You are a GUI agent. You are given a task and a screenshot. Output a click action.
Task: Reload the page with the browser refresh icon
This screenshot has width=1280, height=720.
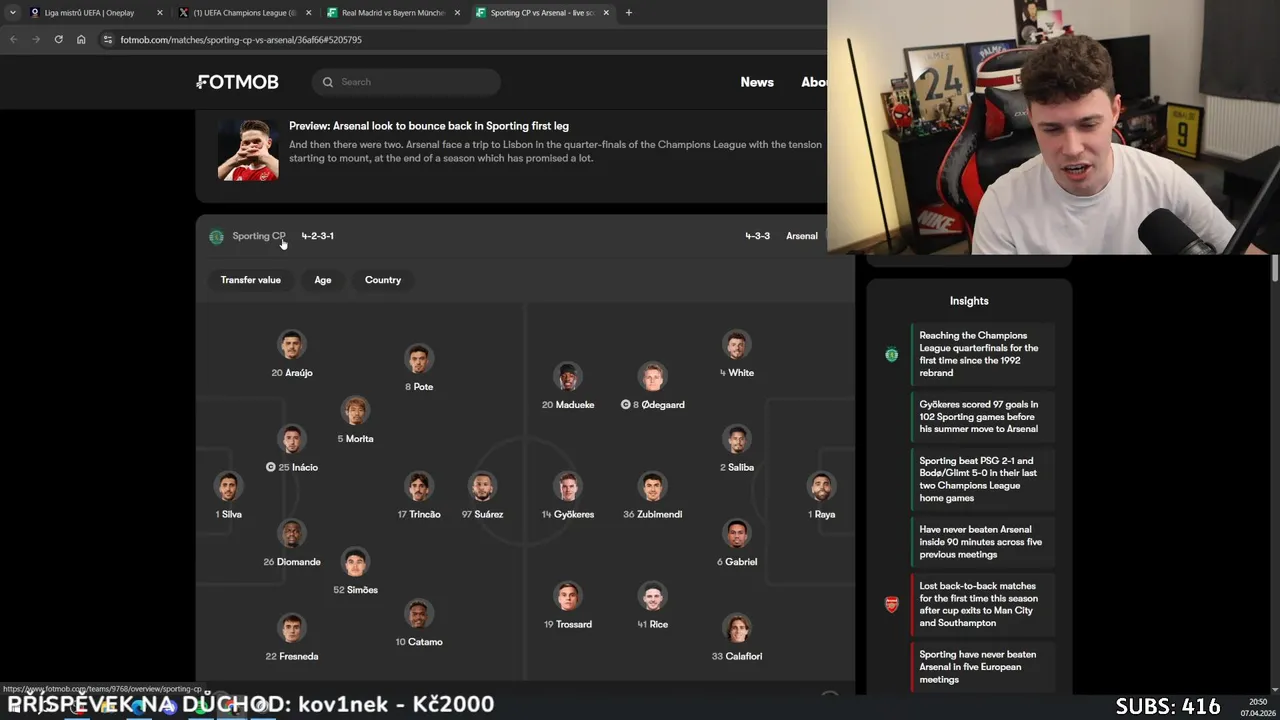pos(58,40)
